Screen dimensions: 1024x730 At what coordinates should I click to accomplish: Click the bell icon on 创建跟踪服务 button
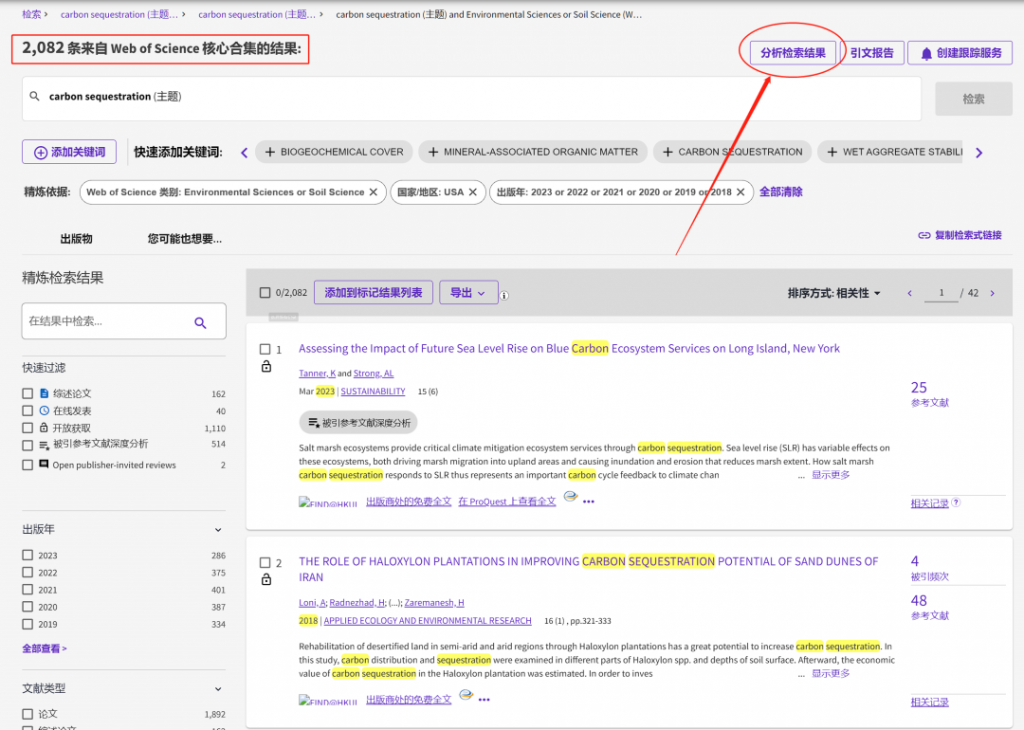tap(927, 52)
